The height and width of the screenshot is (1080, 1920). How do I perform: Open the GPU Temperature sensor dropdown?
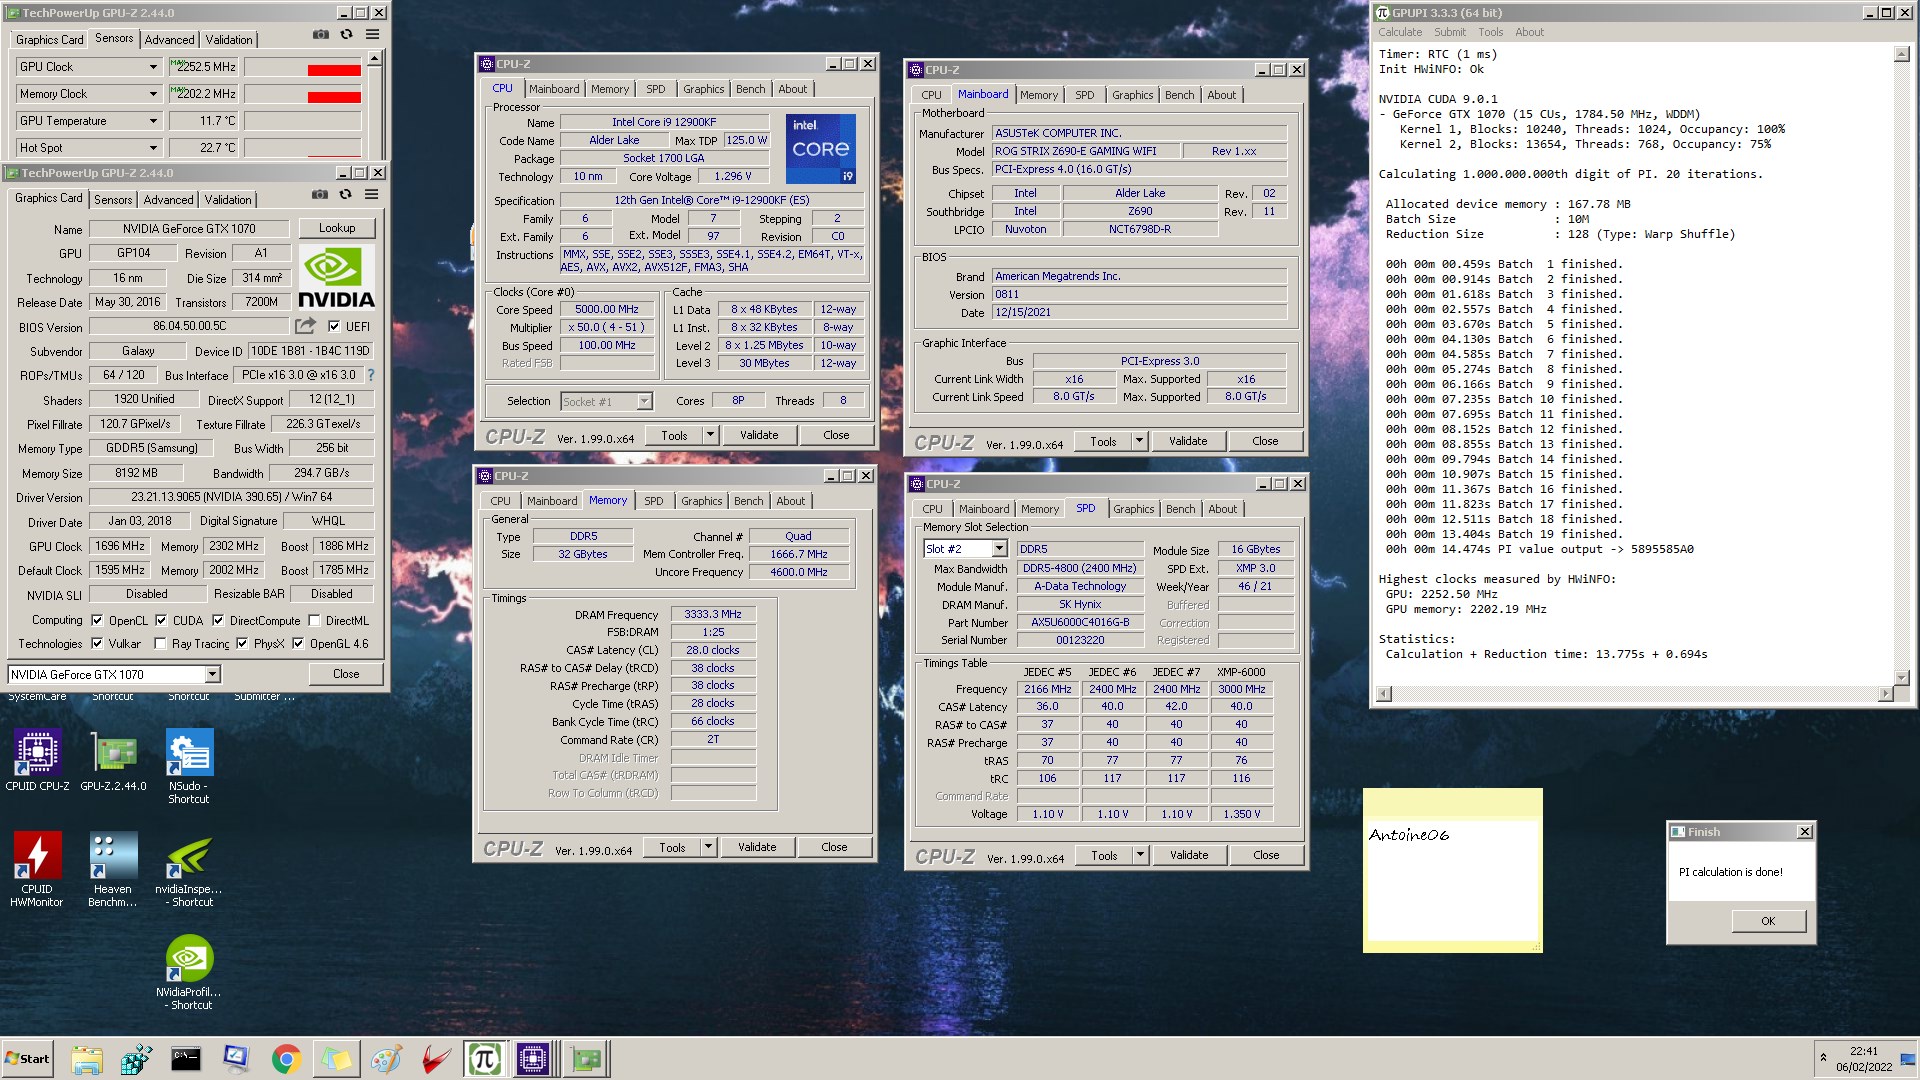click(153, 121)
